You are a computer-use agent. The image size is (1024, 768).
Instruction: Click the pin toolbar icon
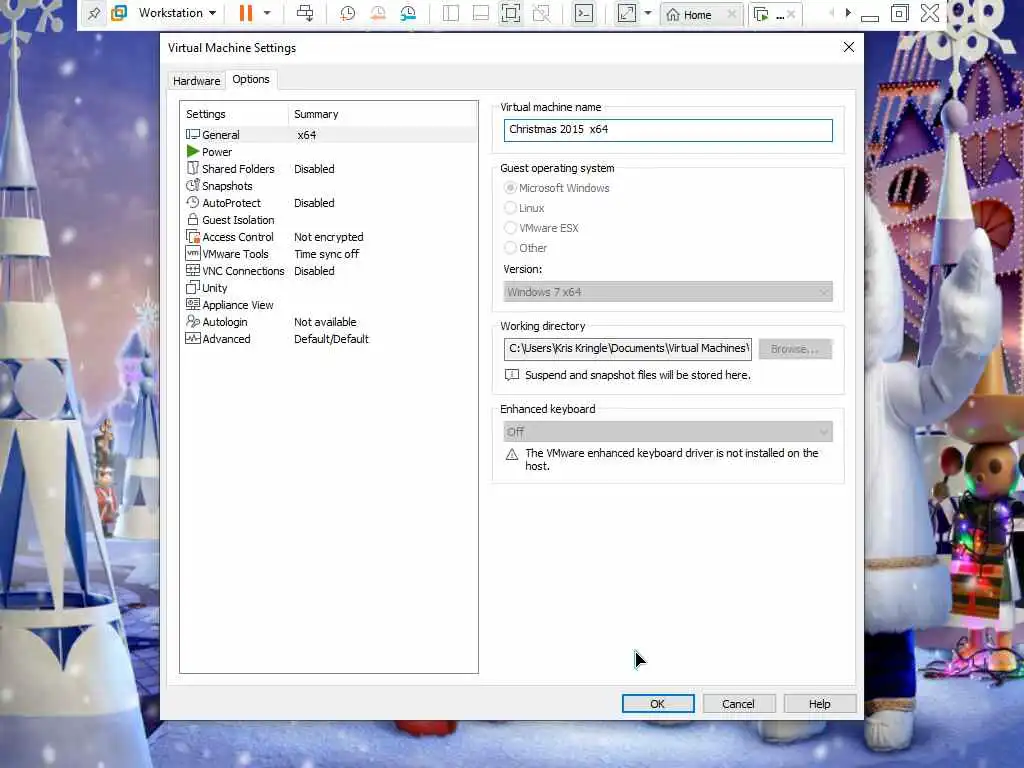[x=94, y=13]
